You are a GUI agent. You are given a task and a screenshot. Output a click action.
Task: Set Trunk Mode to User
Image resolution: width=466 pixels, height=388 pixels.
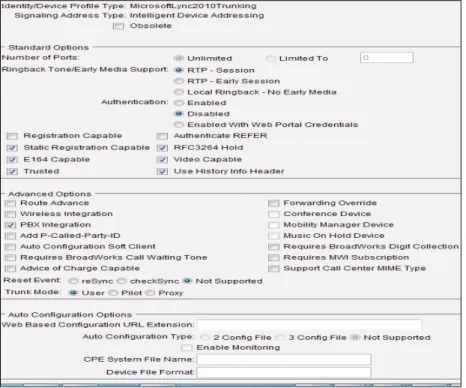tap(73, 293)
